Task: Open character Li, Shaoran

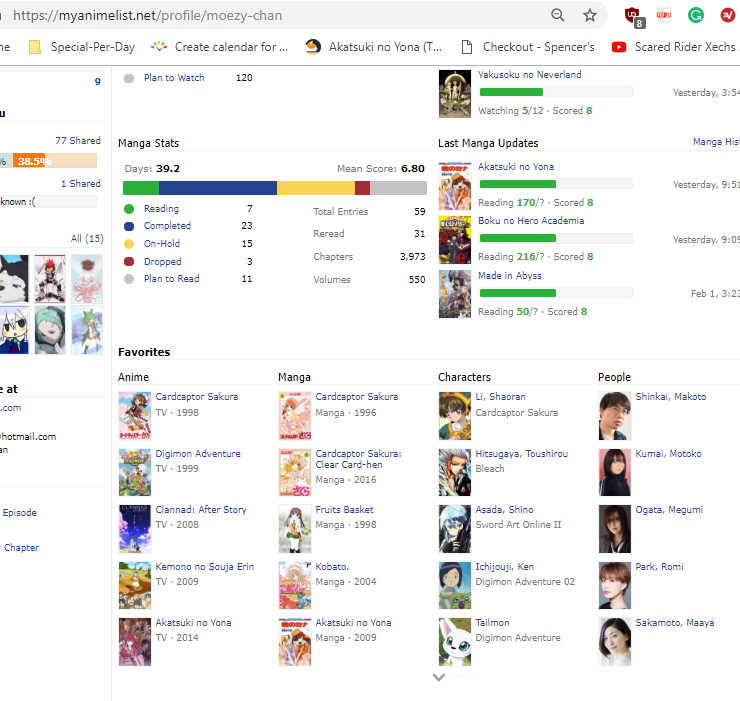Action: 500,397
